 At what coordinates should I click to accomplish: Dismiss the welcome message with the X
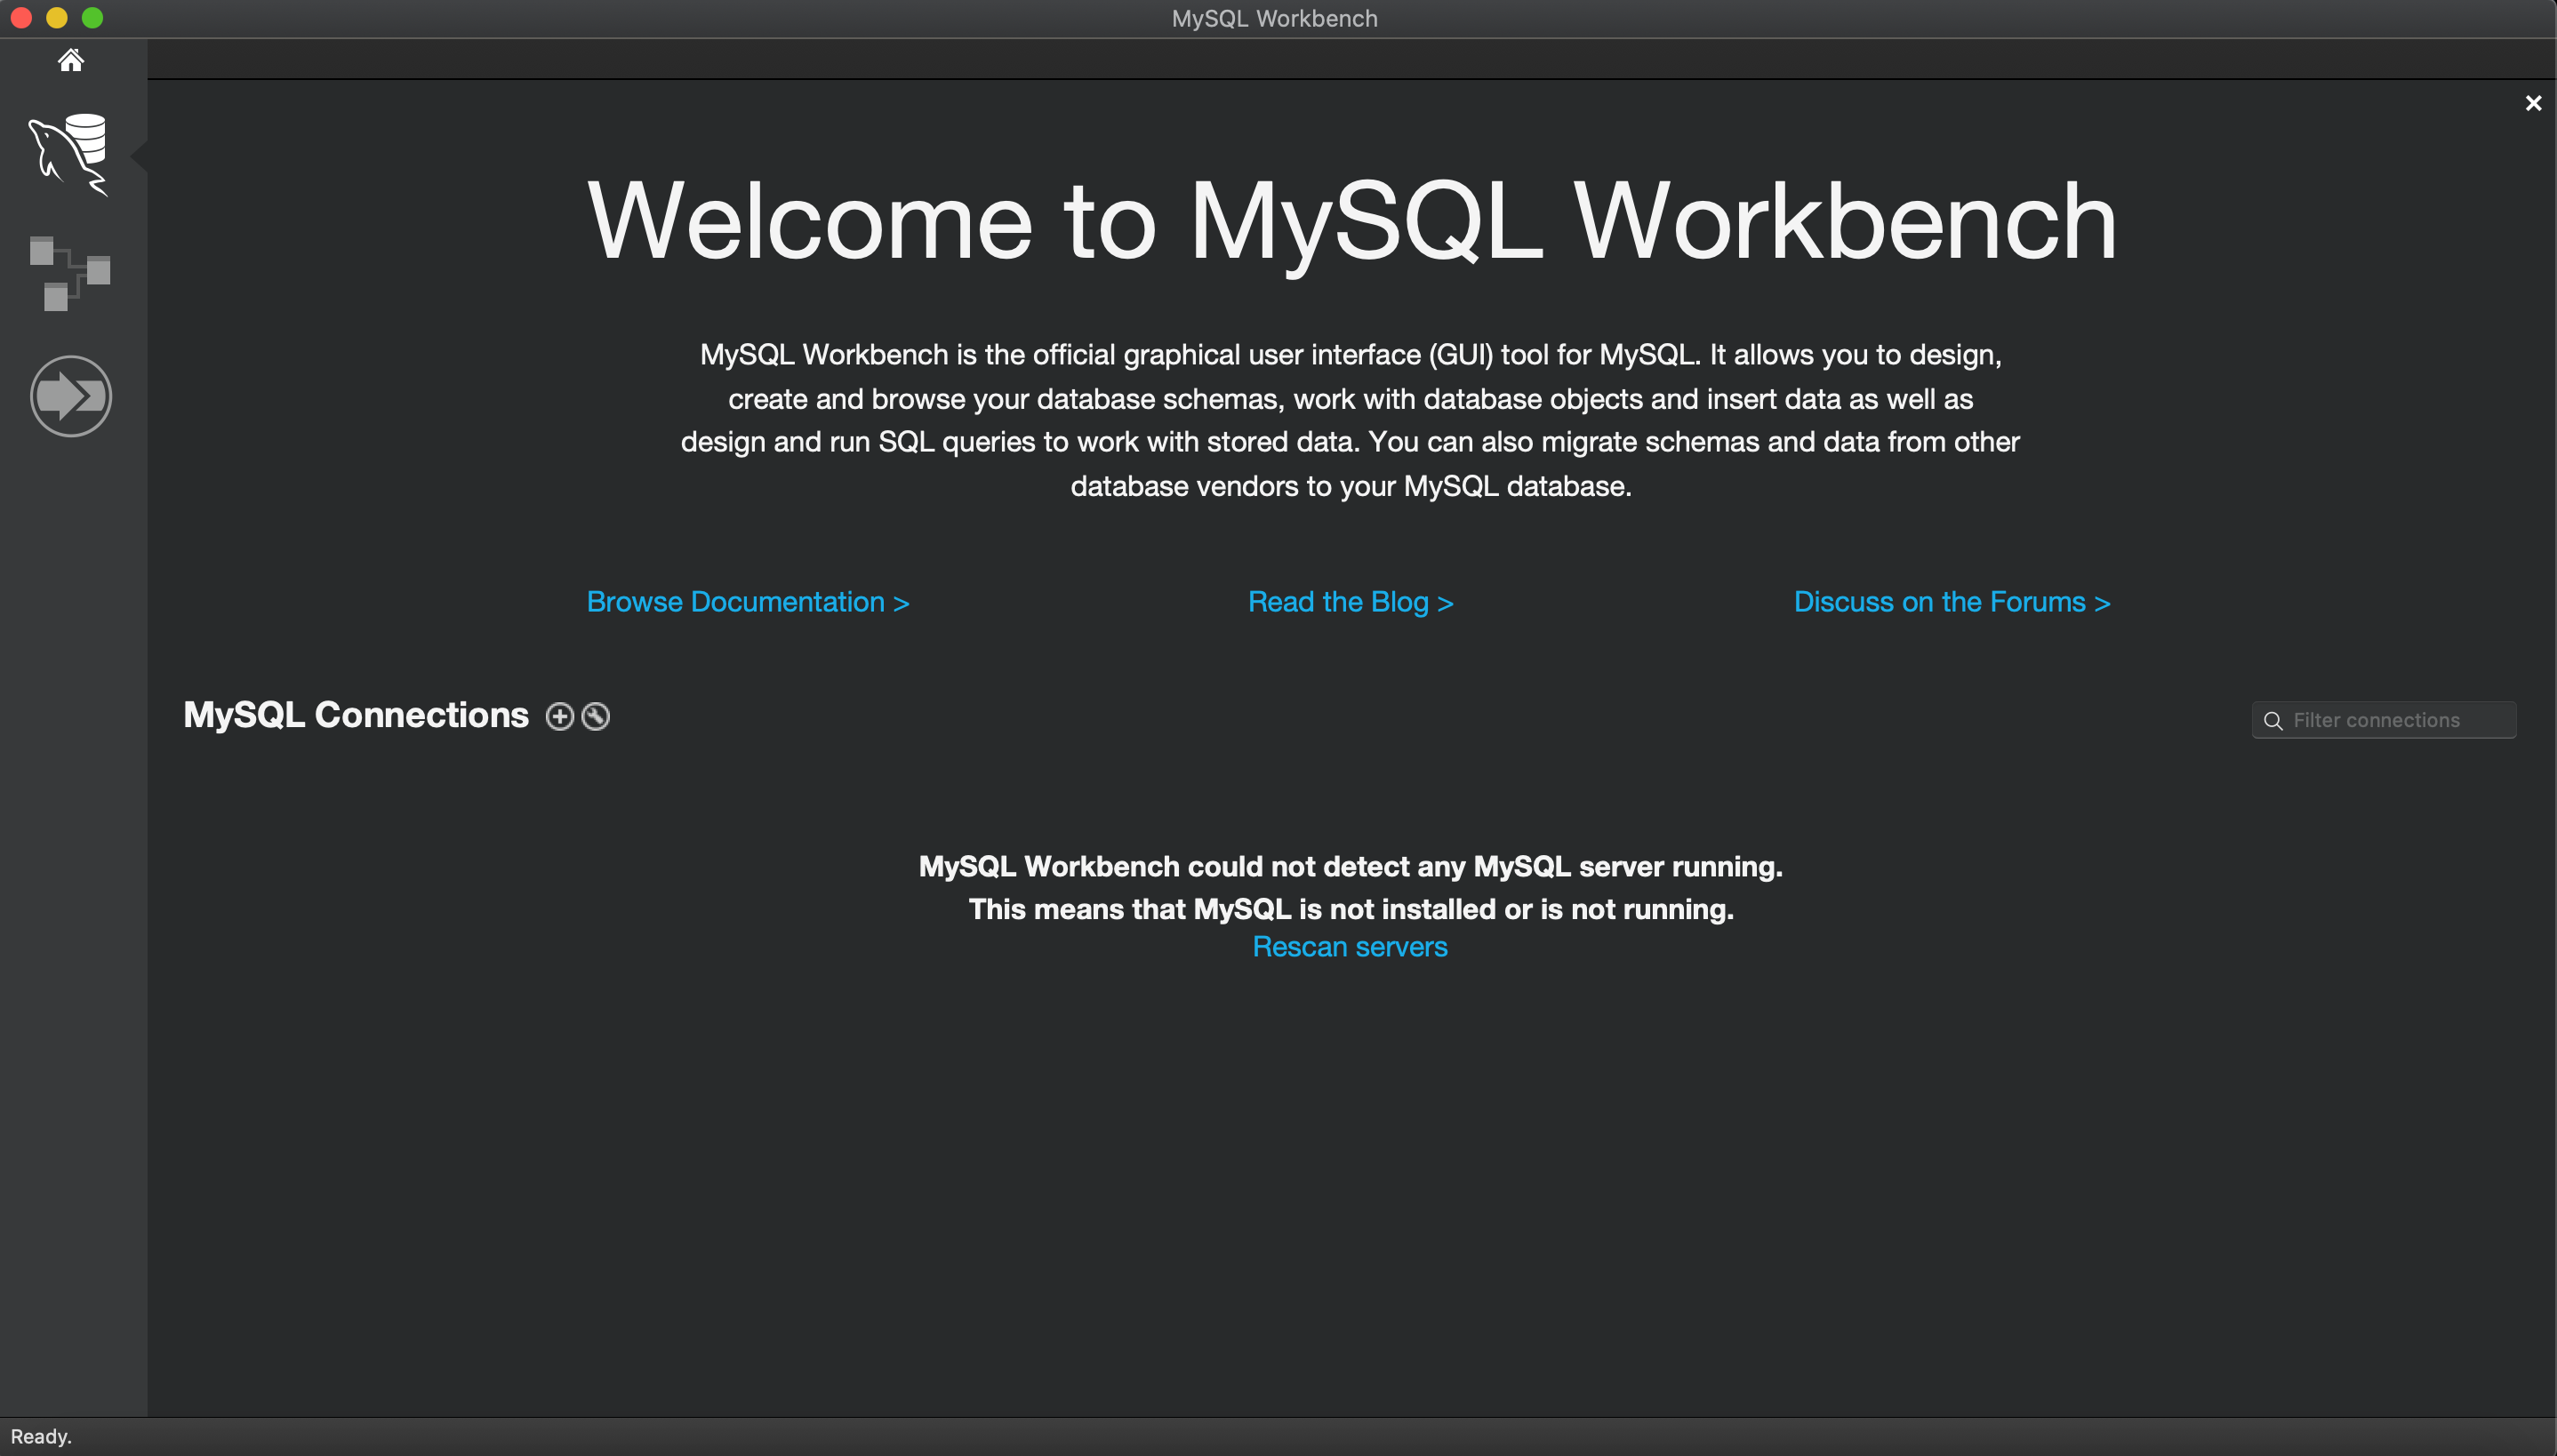point(2533,103)
